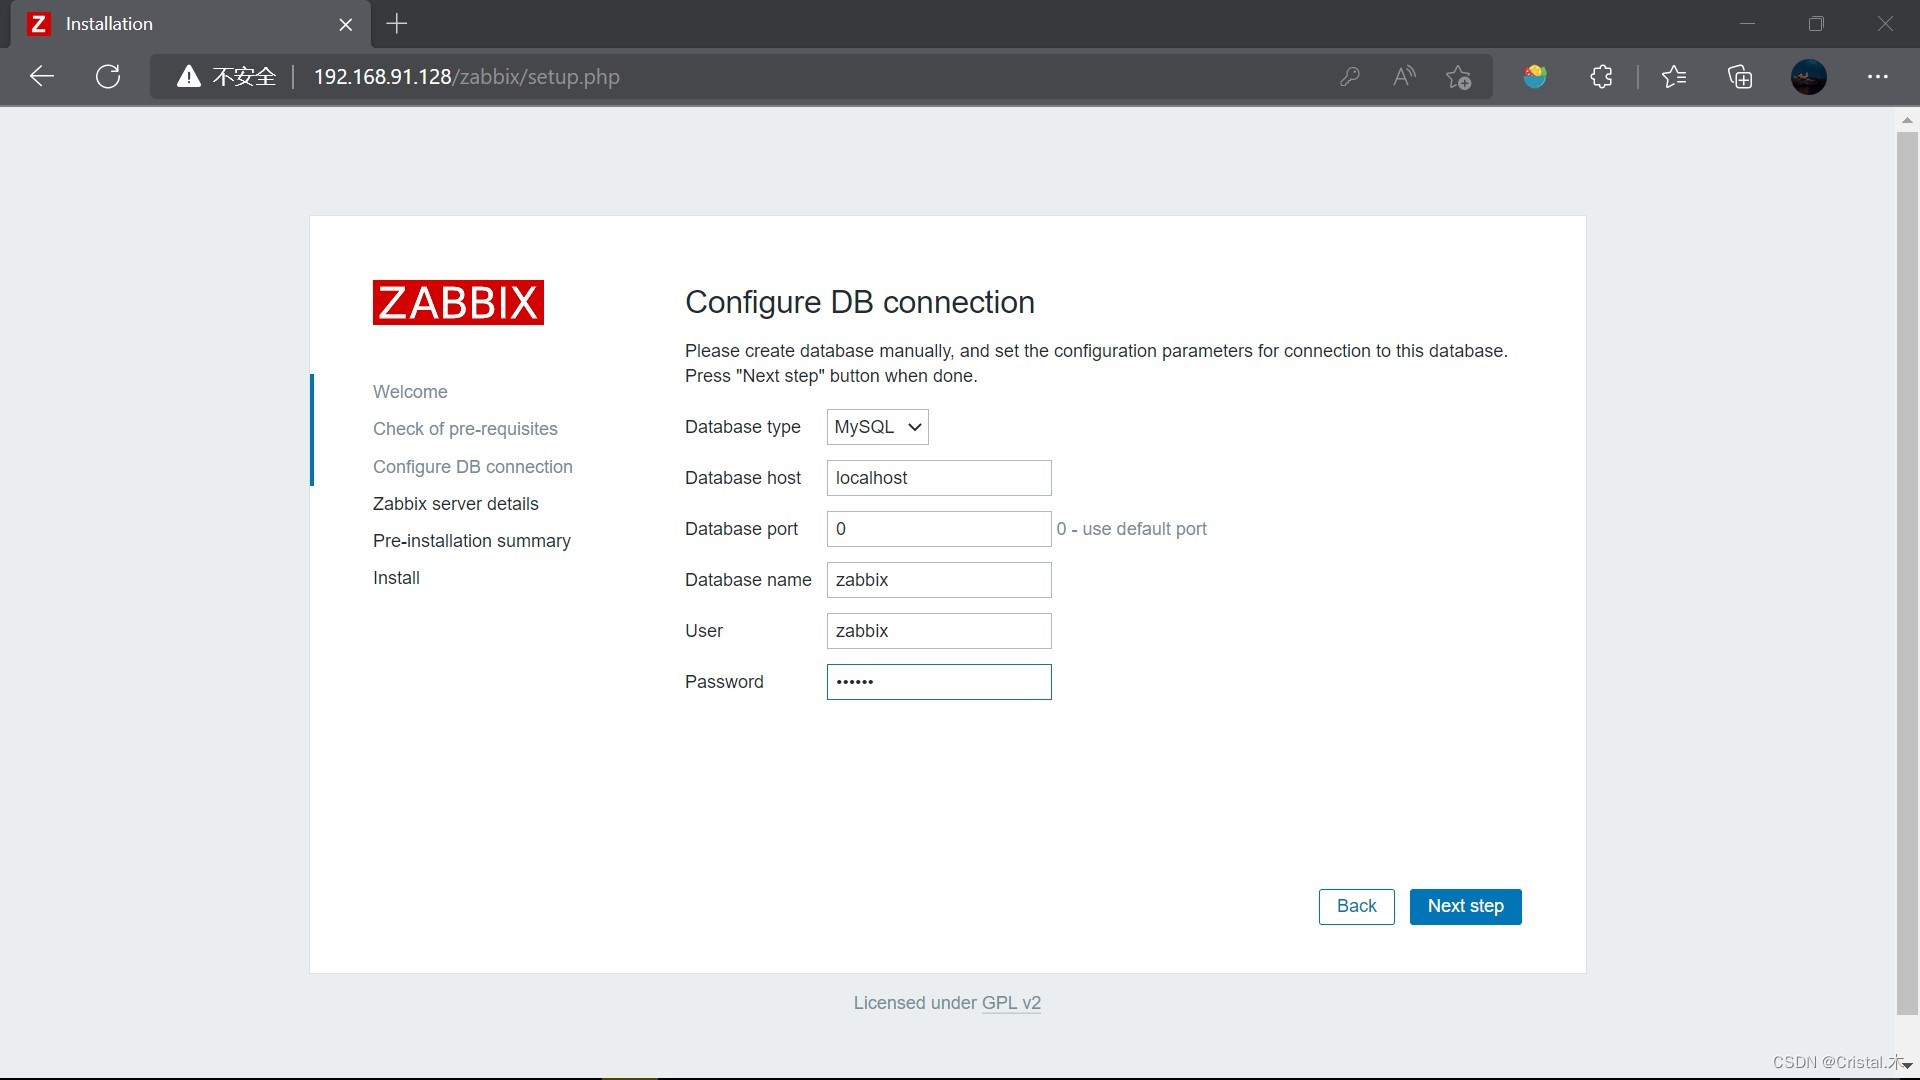This screenshot has height=1080, width=1920.
Task: Open the GPL v2 license link
Action: pos(1011,1003)
